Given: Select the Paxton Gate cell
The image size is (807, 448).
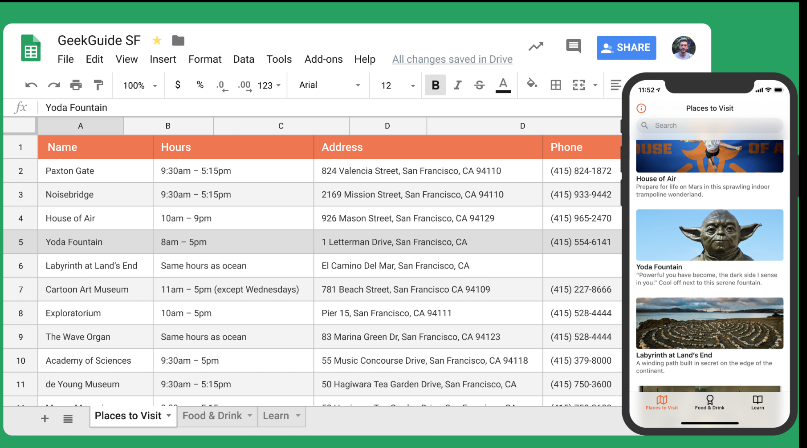Looking at the screenshot, I should [x=96, y=171].
